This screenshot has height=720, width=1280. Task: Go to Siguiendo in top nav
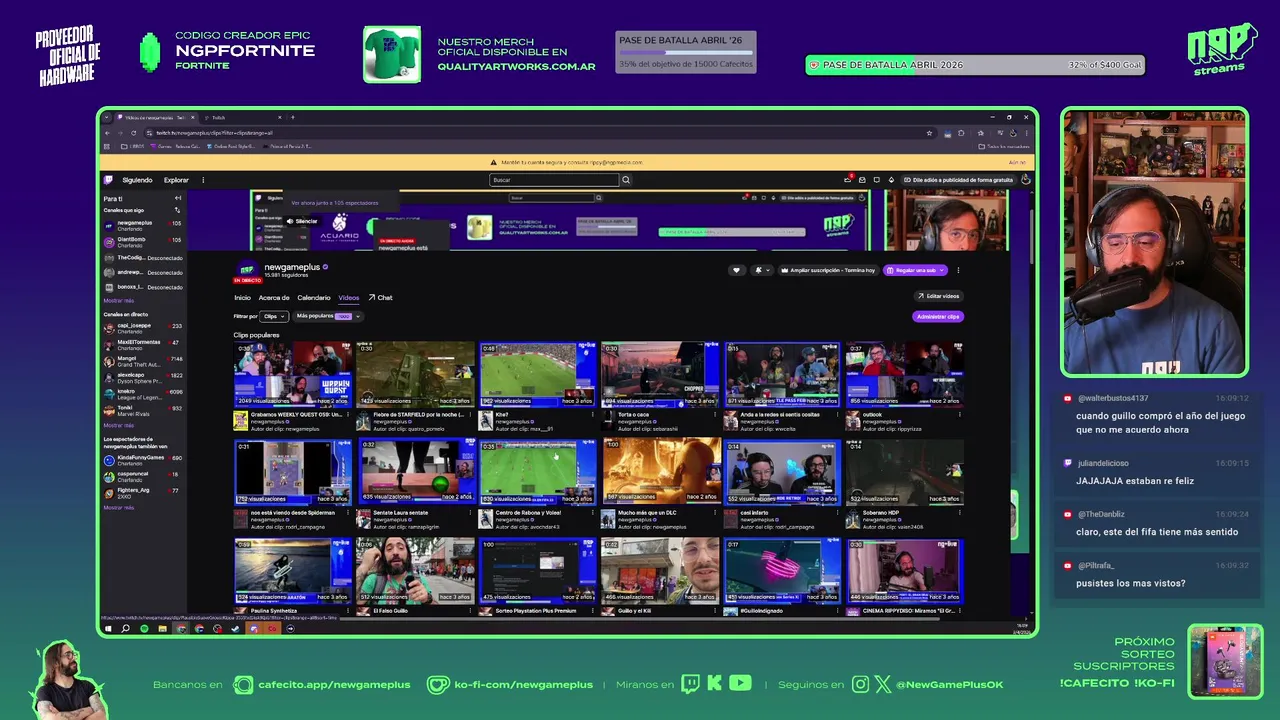pyautogui.click(x=137, y=180)
